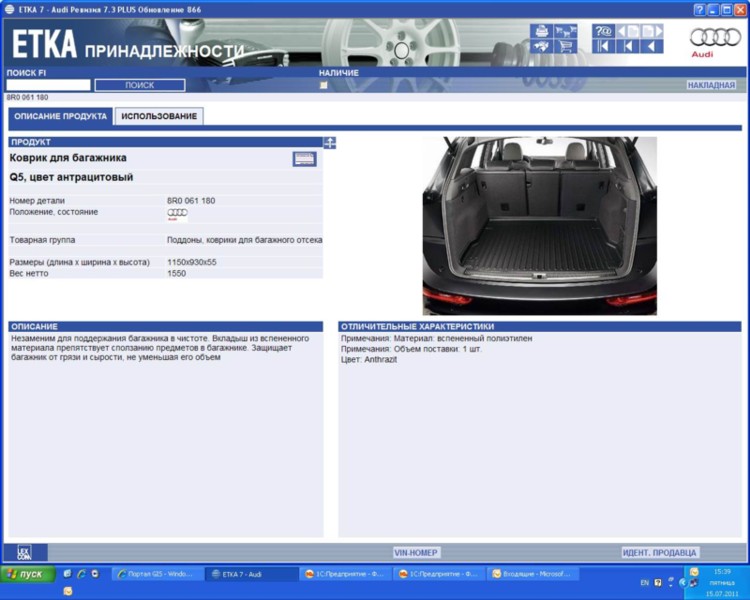Click the printer icon in the toolbar
The image size is (750, 600).
[x=541, y=31]
